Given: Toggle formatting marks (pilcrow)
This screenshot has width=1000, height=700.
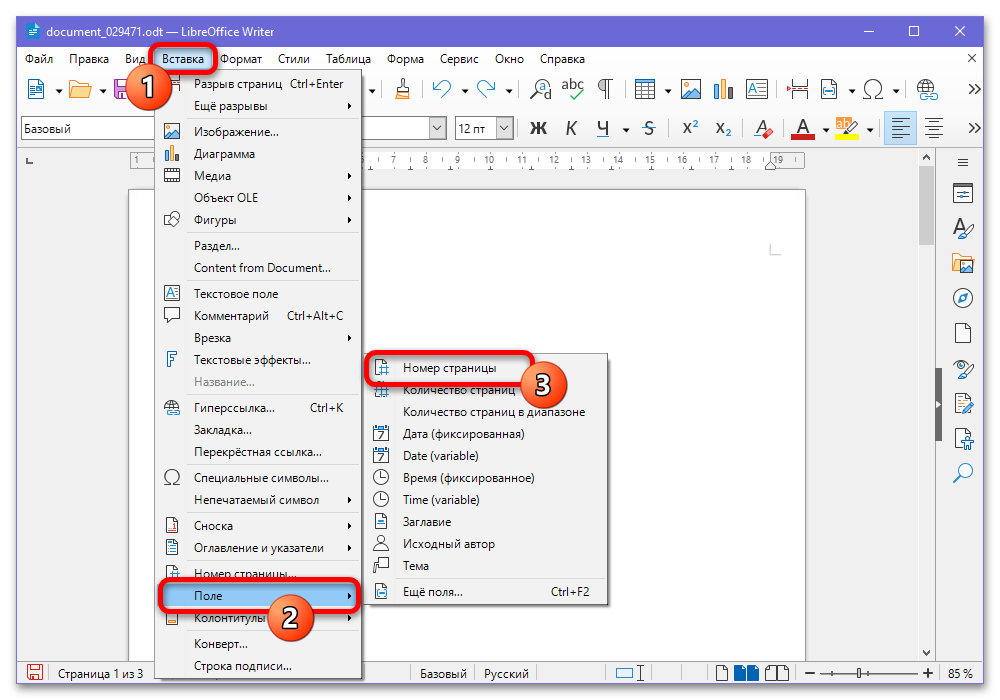Looking at the screenshot, I should (x=605, y=89).
